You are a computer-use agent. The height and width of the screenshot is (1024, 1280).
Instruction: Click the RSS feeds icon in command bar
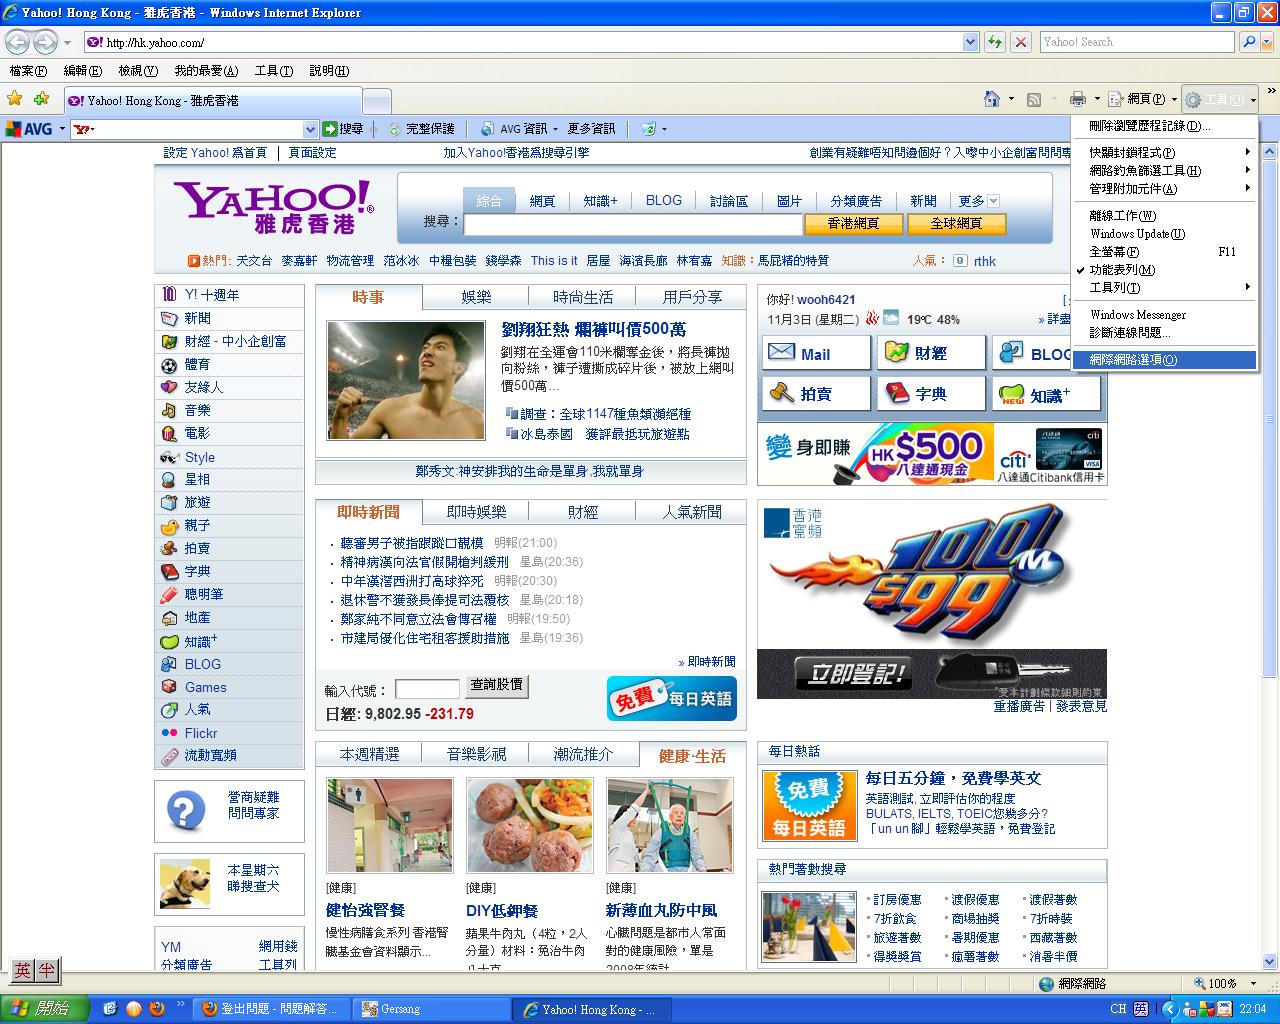1034,99
